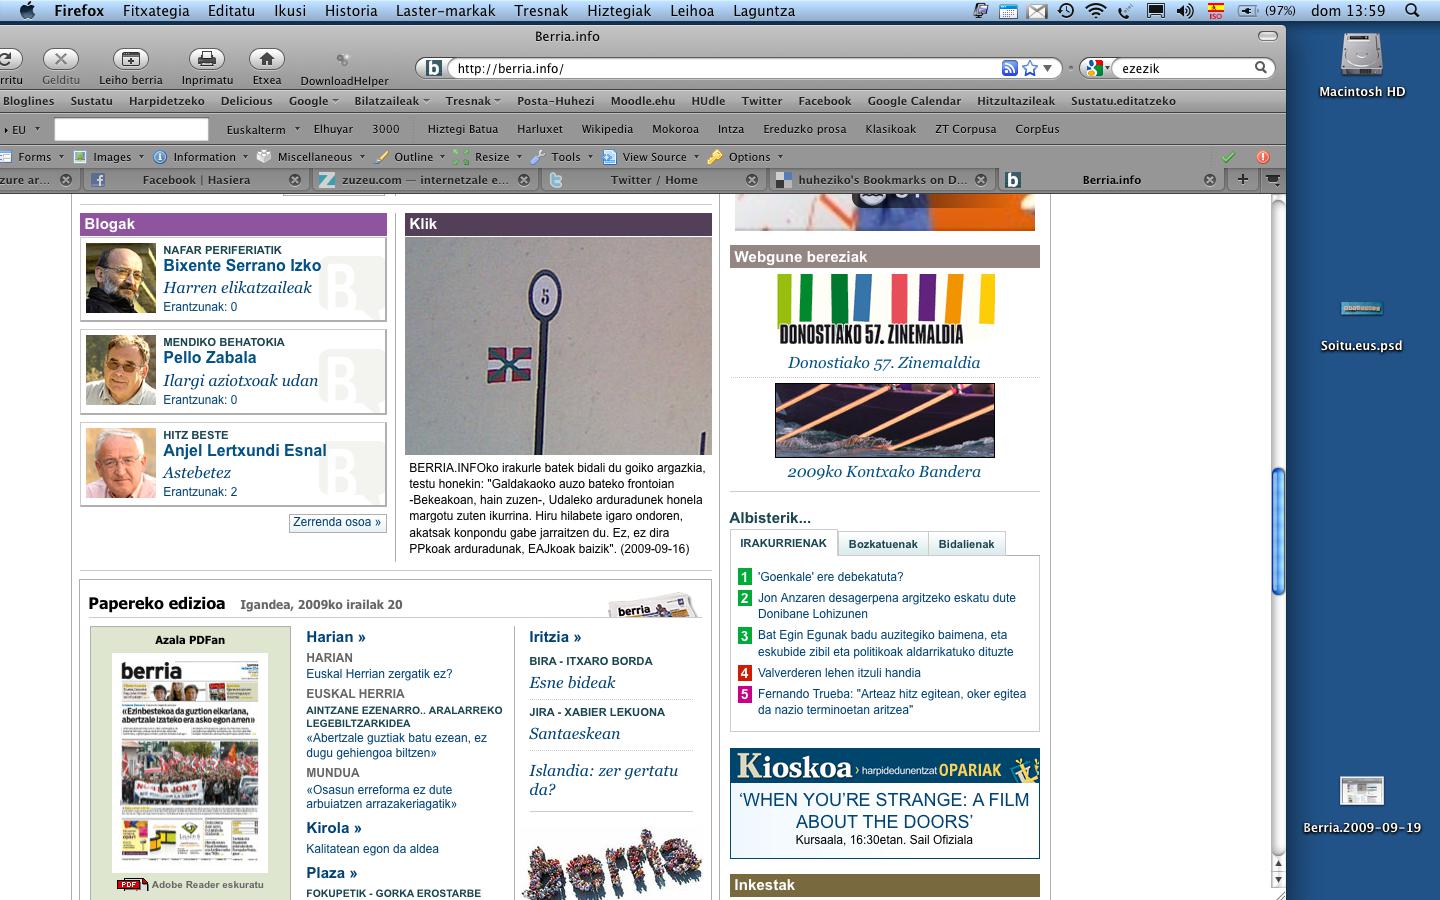Show the list of all tabs
The image size is (1440, 900).
tap(1273, 180)
